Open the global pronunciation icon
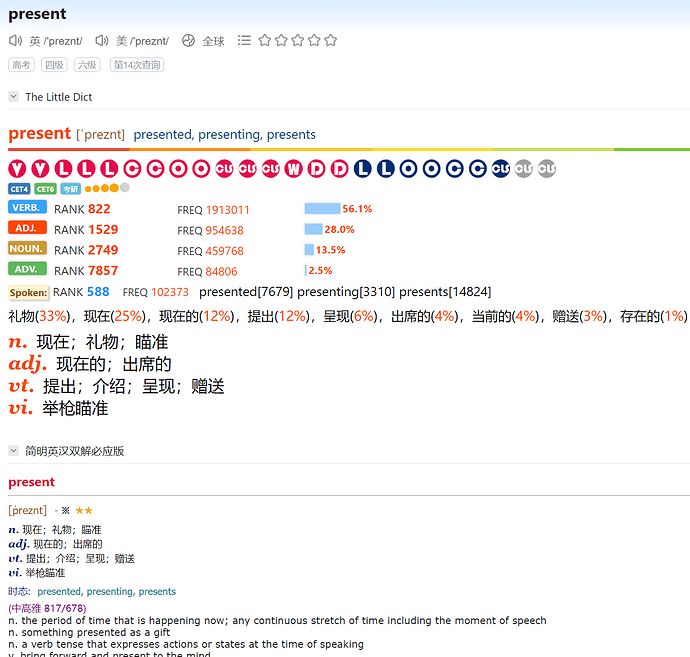The image size is (690, 657). pyautogui.click(x=188, y=40)
